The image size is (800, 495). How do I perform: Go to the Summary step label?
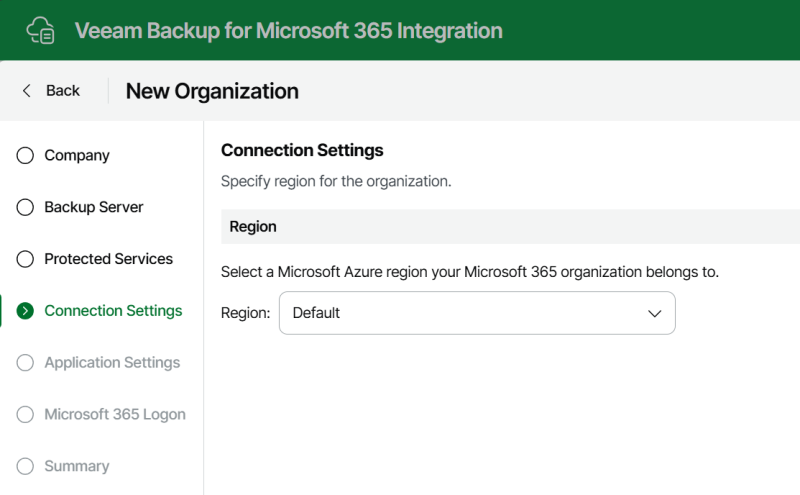point(77,466)
